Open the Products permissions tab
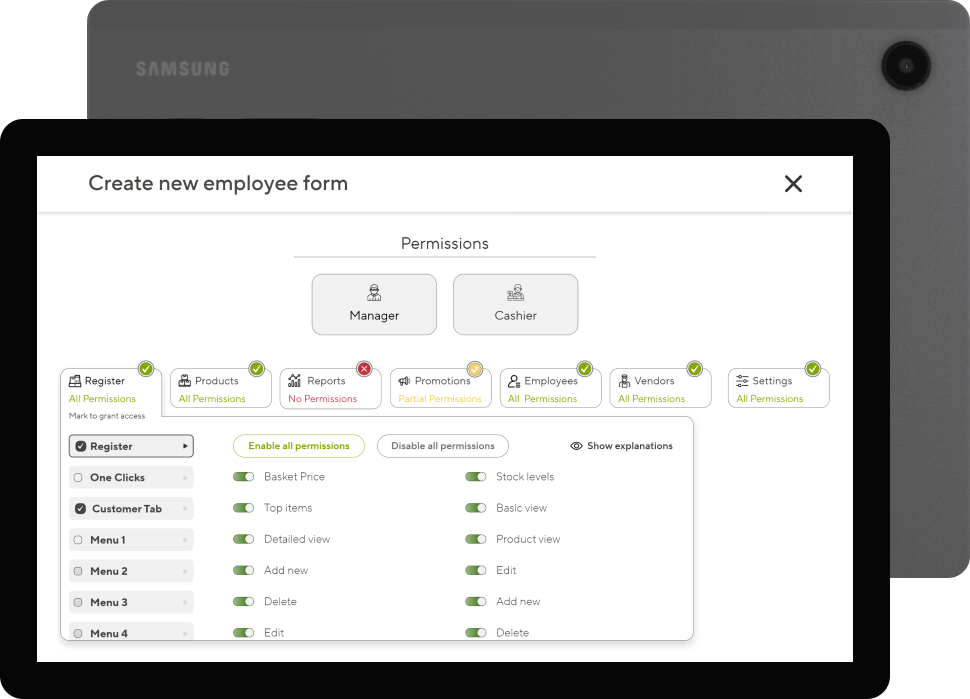 pos(221,388)
